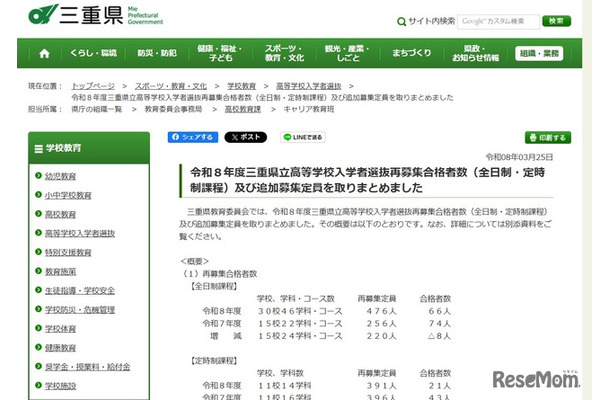Open くらし・環境 menu
The width and height of the screenshot is (610, 400).
point(93,53)
